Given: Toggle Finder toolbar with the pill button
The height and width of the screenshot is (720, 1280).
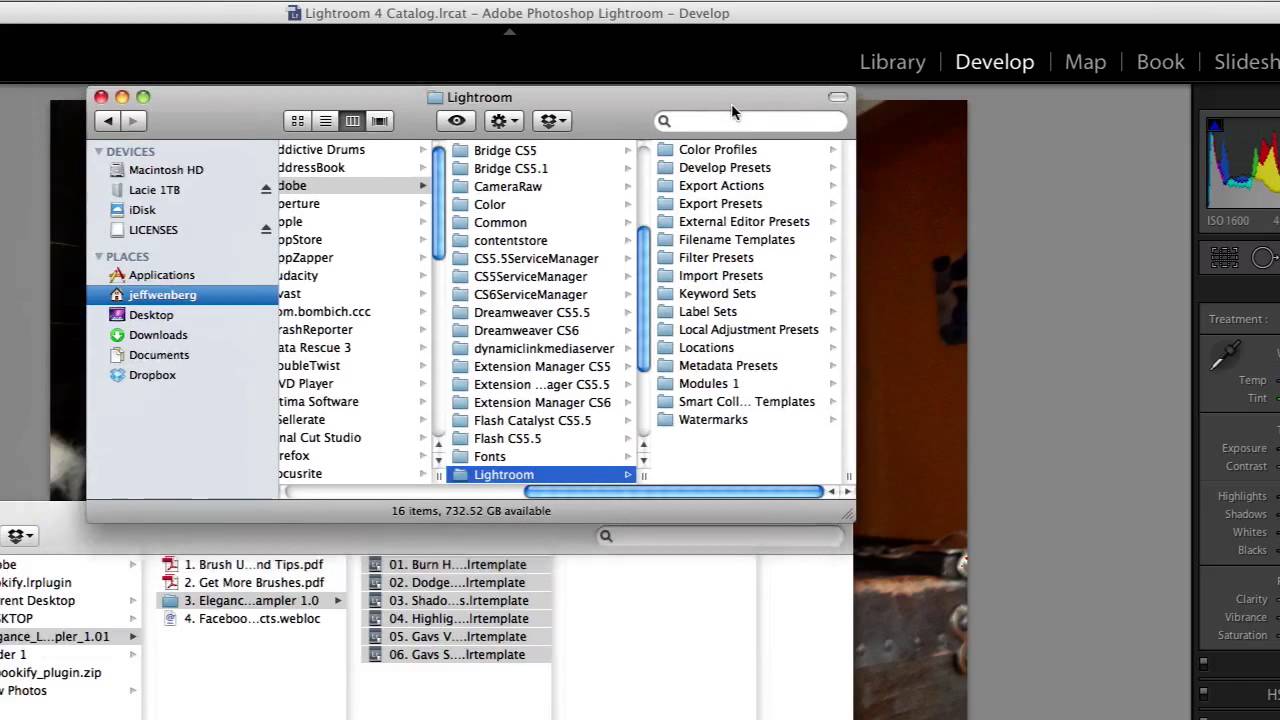Looking at the screenshot, I should tap(838, 97).
